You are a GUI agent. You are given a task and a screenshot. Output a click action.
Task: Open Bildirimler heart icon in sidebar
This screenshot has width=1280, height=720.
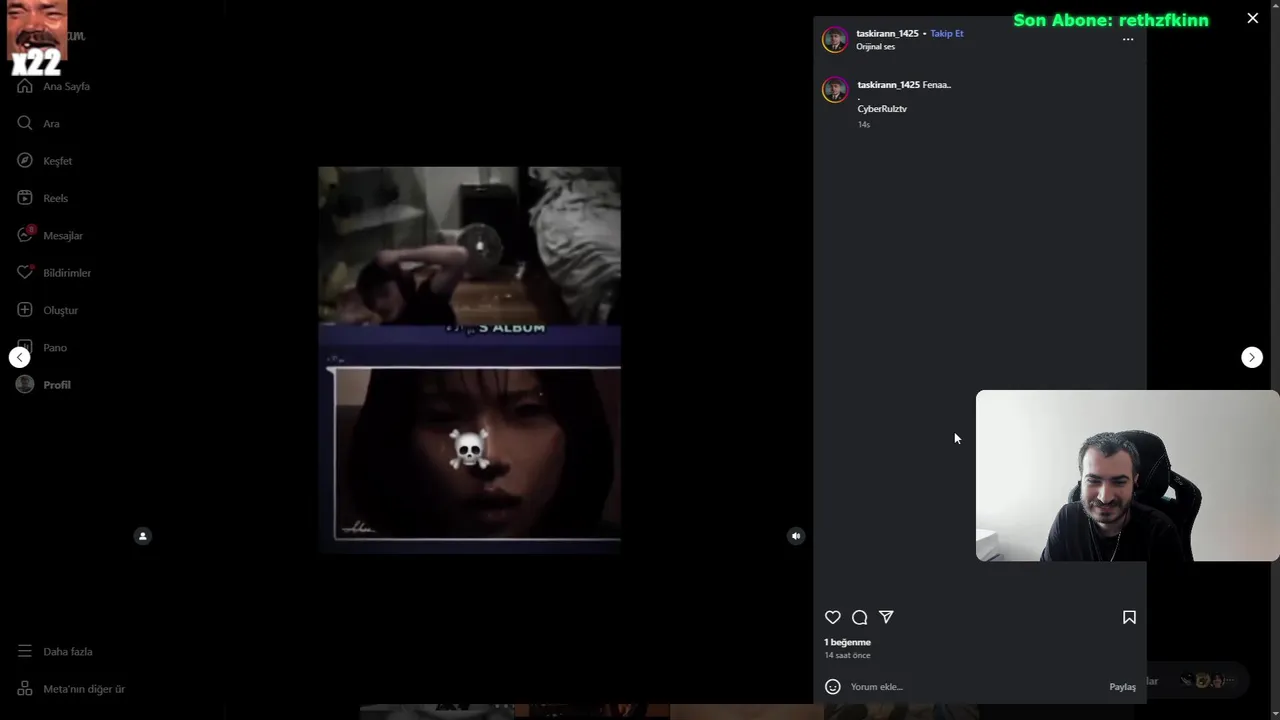click(25, 272)
